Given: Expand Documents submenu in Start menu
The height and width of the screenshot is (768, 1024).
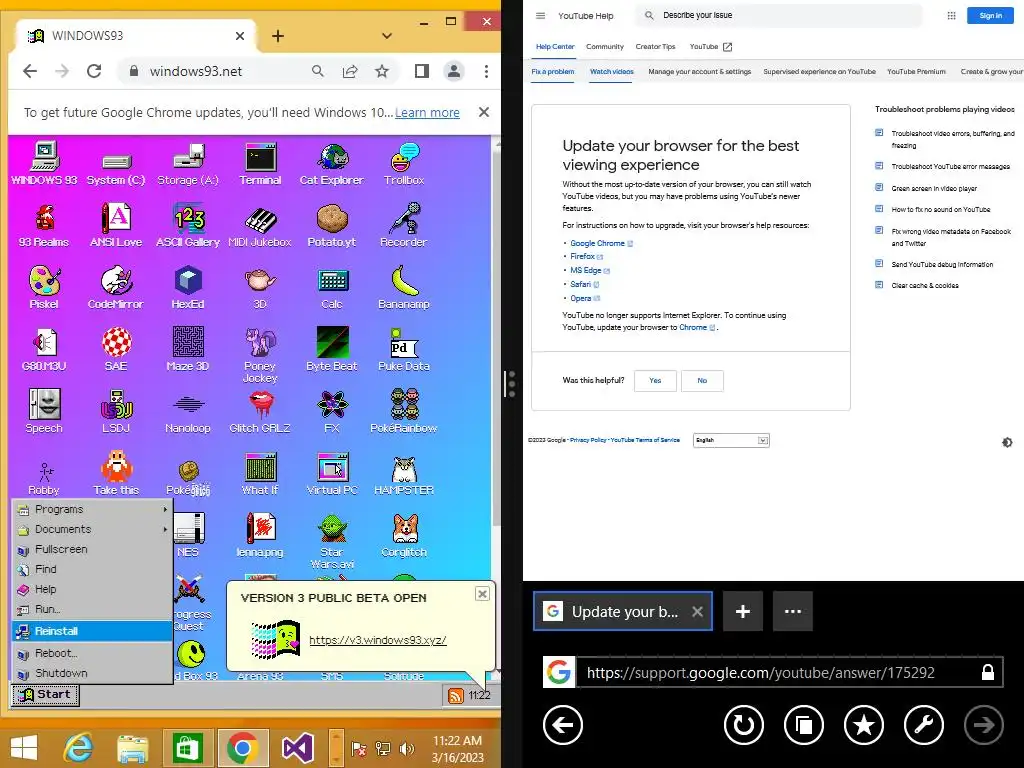Looking at the screenshot, I should [93, 530].
